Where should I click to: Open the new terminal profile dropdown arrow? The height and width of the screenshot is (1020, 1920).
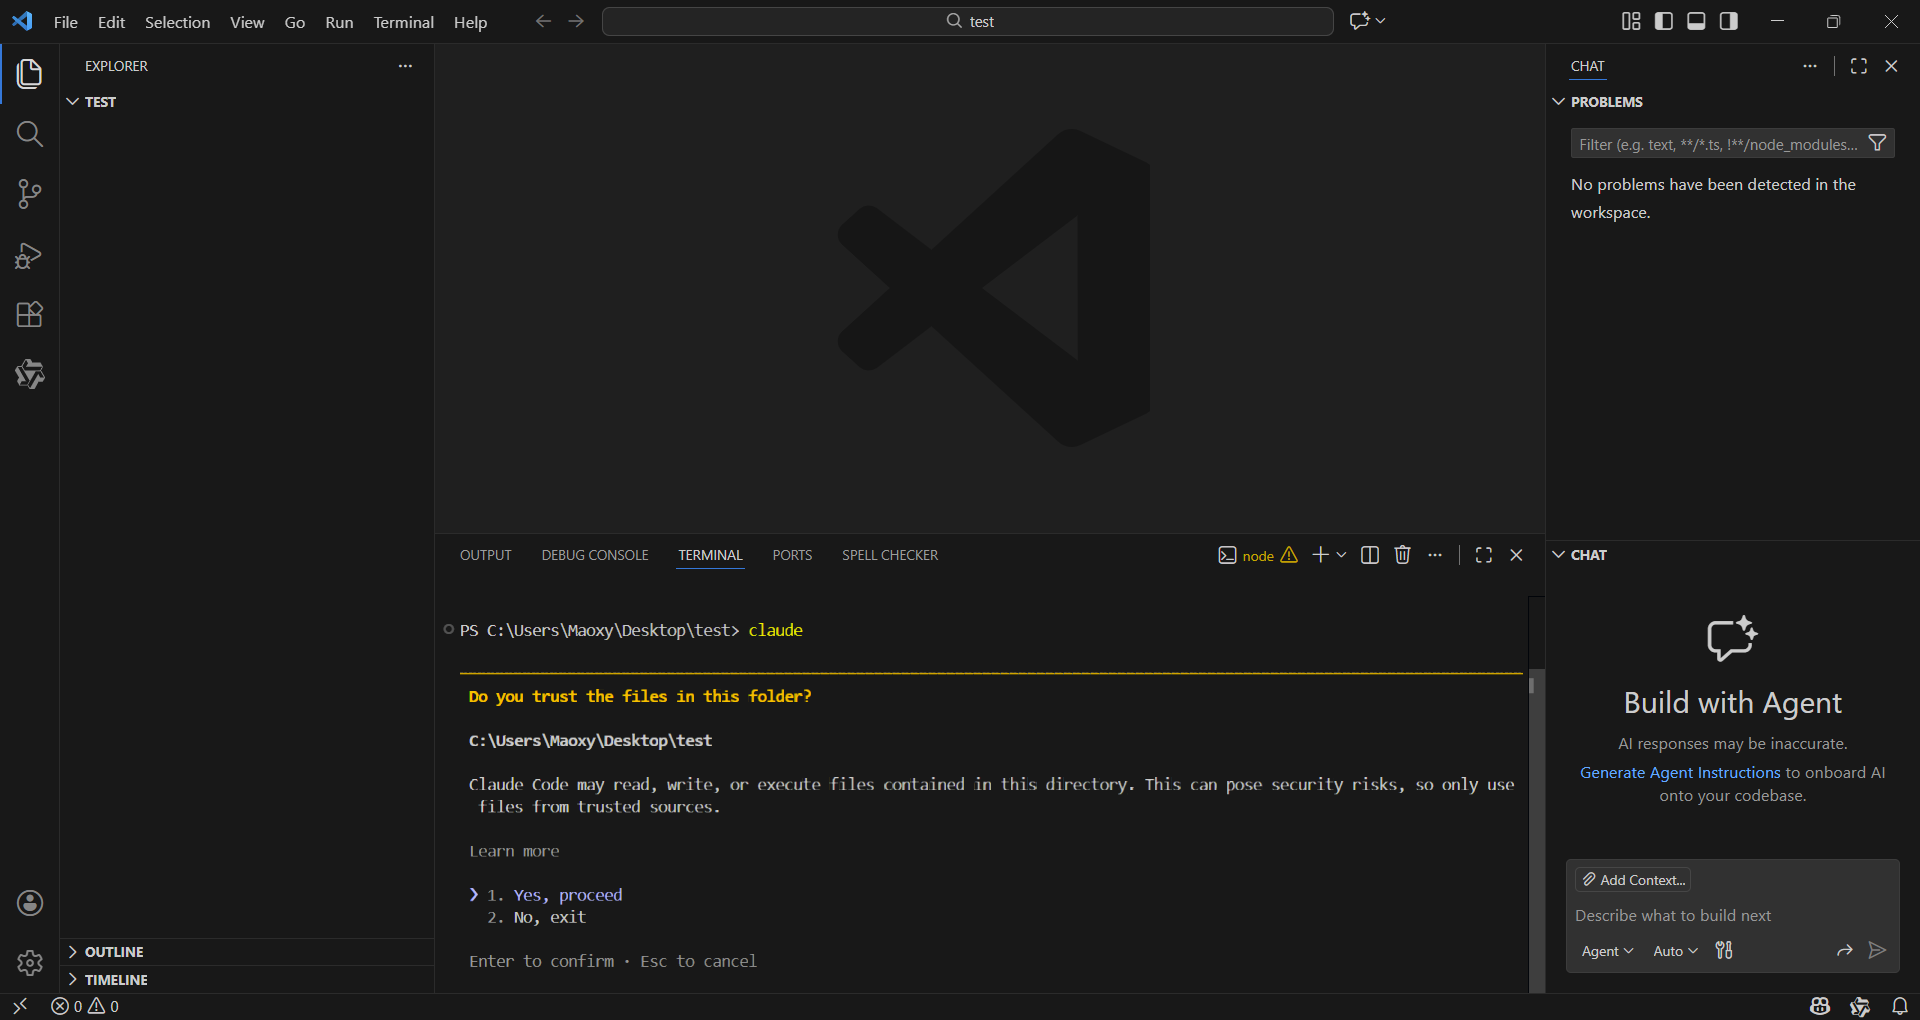click(1342, 555)
